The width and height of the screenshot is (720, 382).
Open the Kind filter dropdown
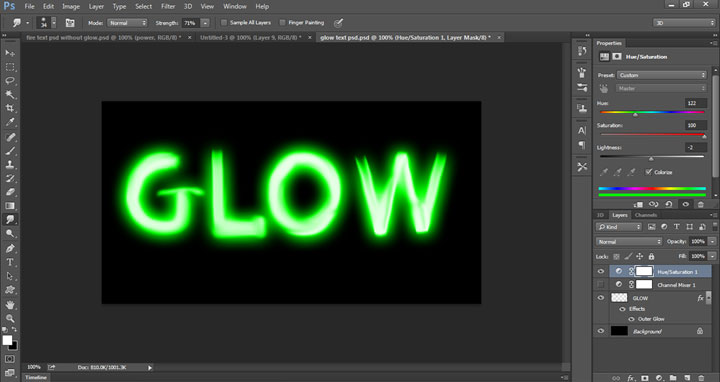(x=619, y=227)
